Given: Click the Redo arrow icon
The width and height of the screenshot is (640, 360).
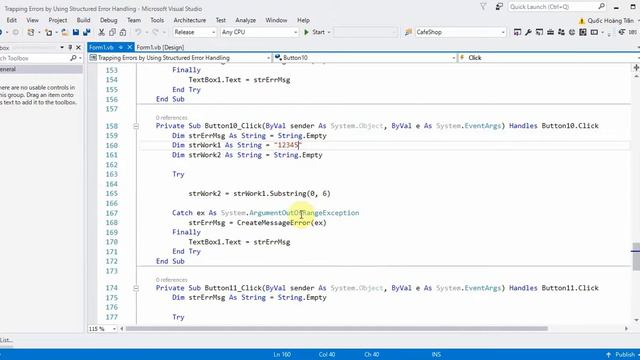Looking at the screenshot, I should [x=155, y=32].
